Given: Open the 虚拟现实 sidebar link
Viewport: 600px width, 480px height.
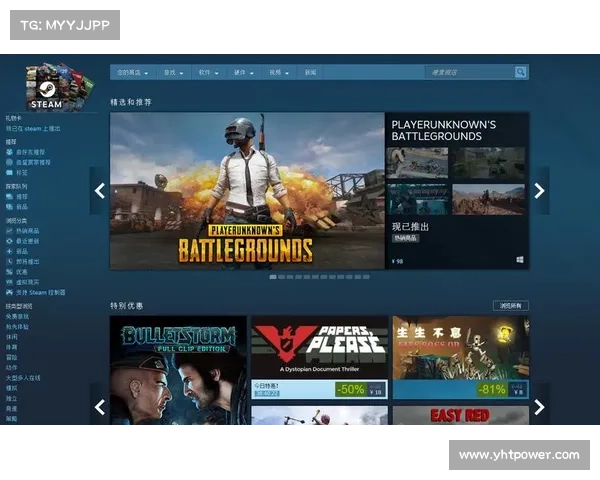Looking at the screenshot, I should tap(28, 282).
